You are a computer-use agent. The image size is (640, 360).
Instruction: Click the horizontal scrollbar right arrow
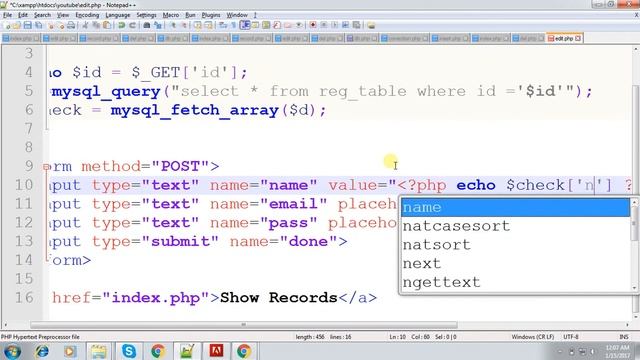627,325
